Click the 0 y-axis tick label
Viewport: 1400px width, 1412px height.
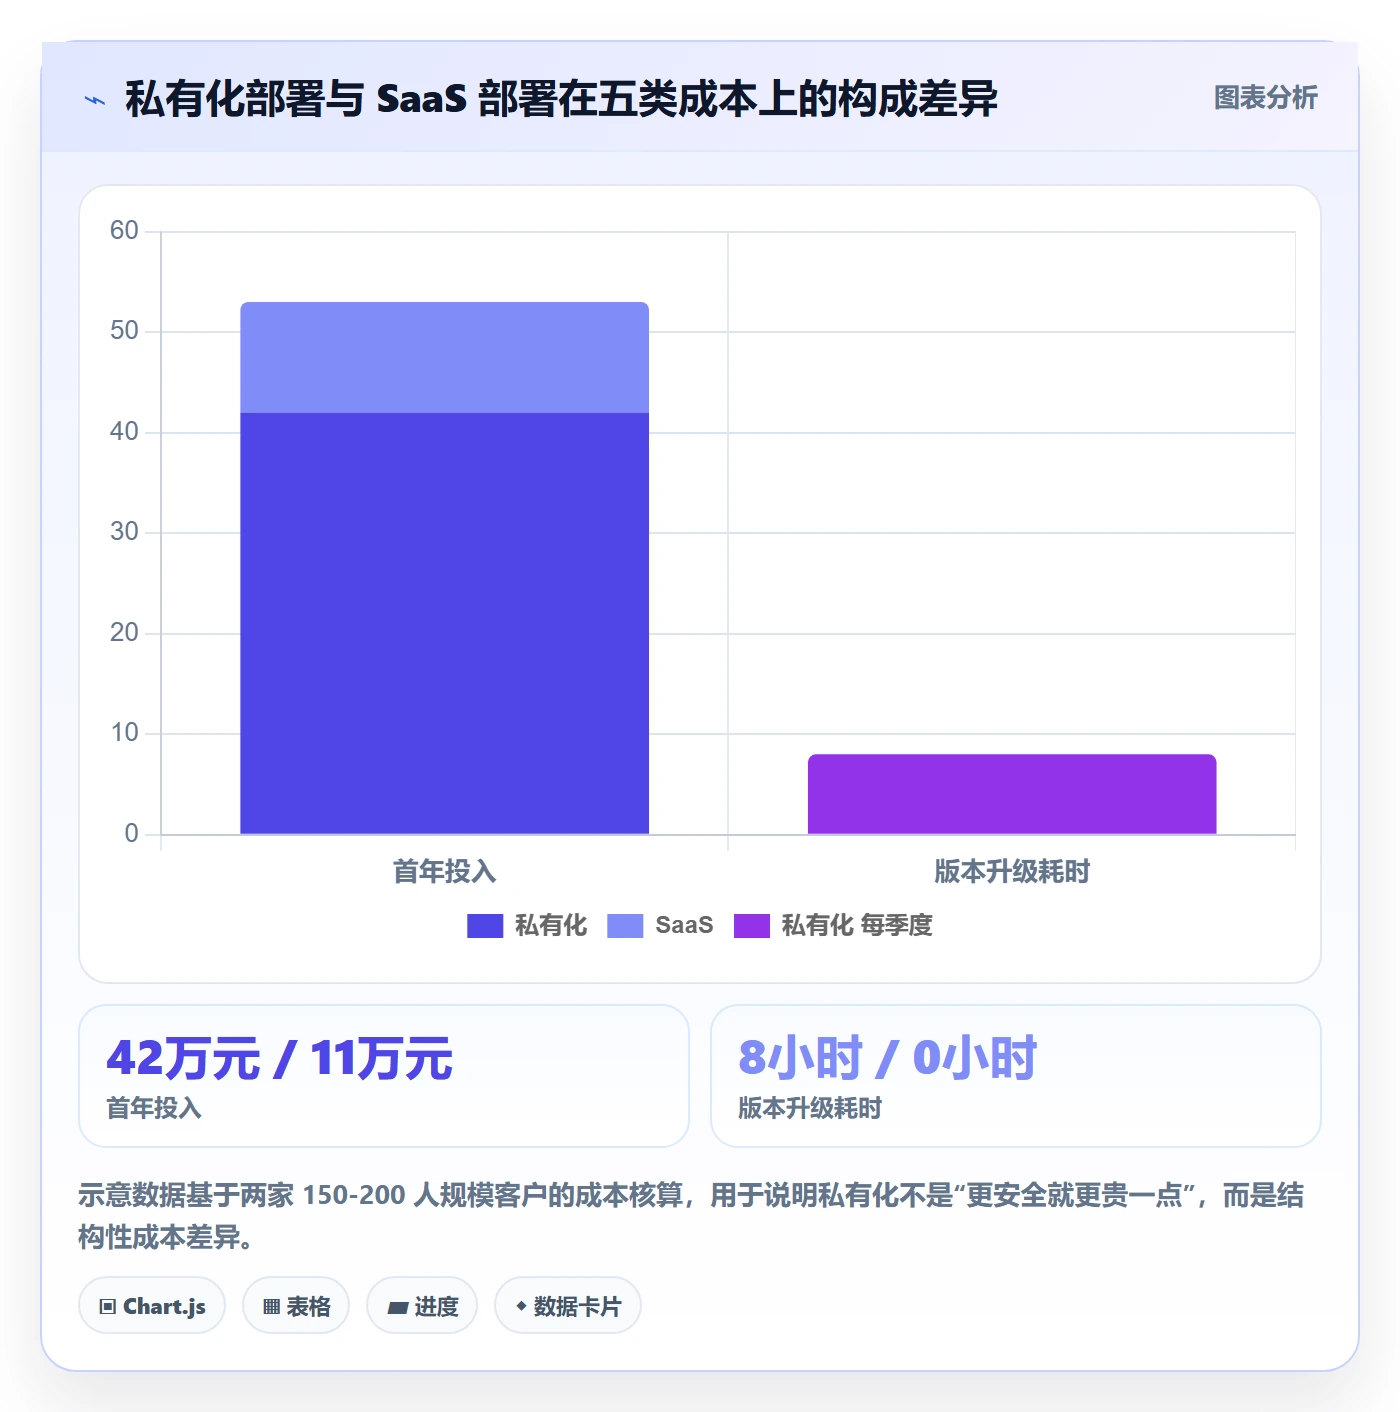(131, 834)
